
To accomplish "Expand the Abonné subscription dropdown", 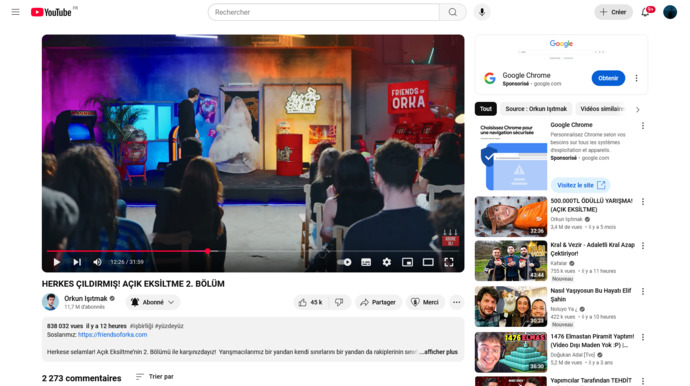I will coord(153,302).
